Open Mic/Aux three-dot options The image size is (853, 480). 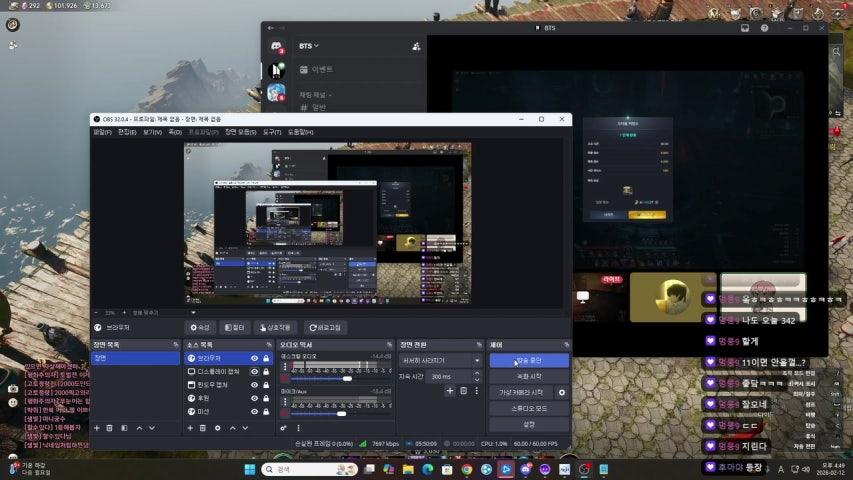click(285, 403)
